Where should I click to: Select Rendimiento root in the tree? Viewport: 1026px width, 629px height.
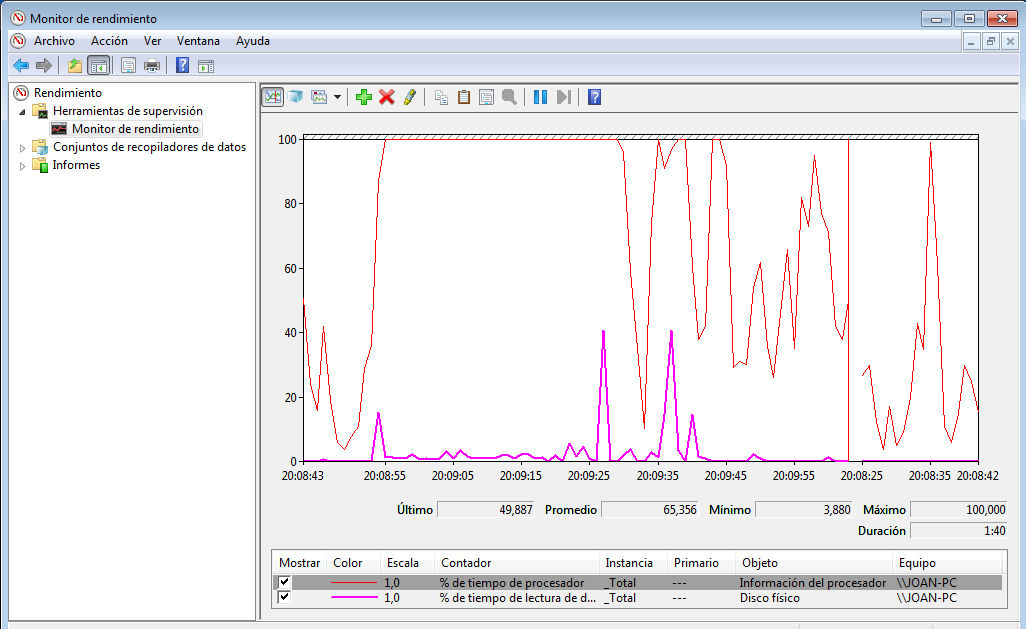(67, 93)
